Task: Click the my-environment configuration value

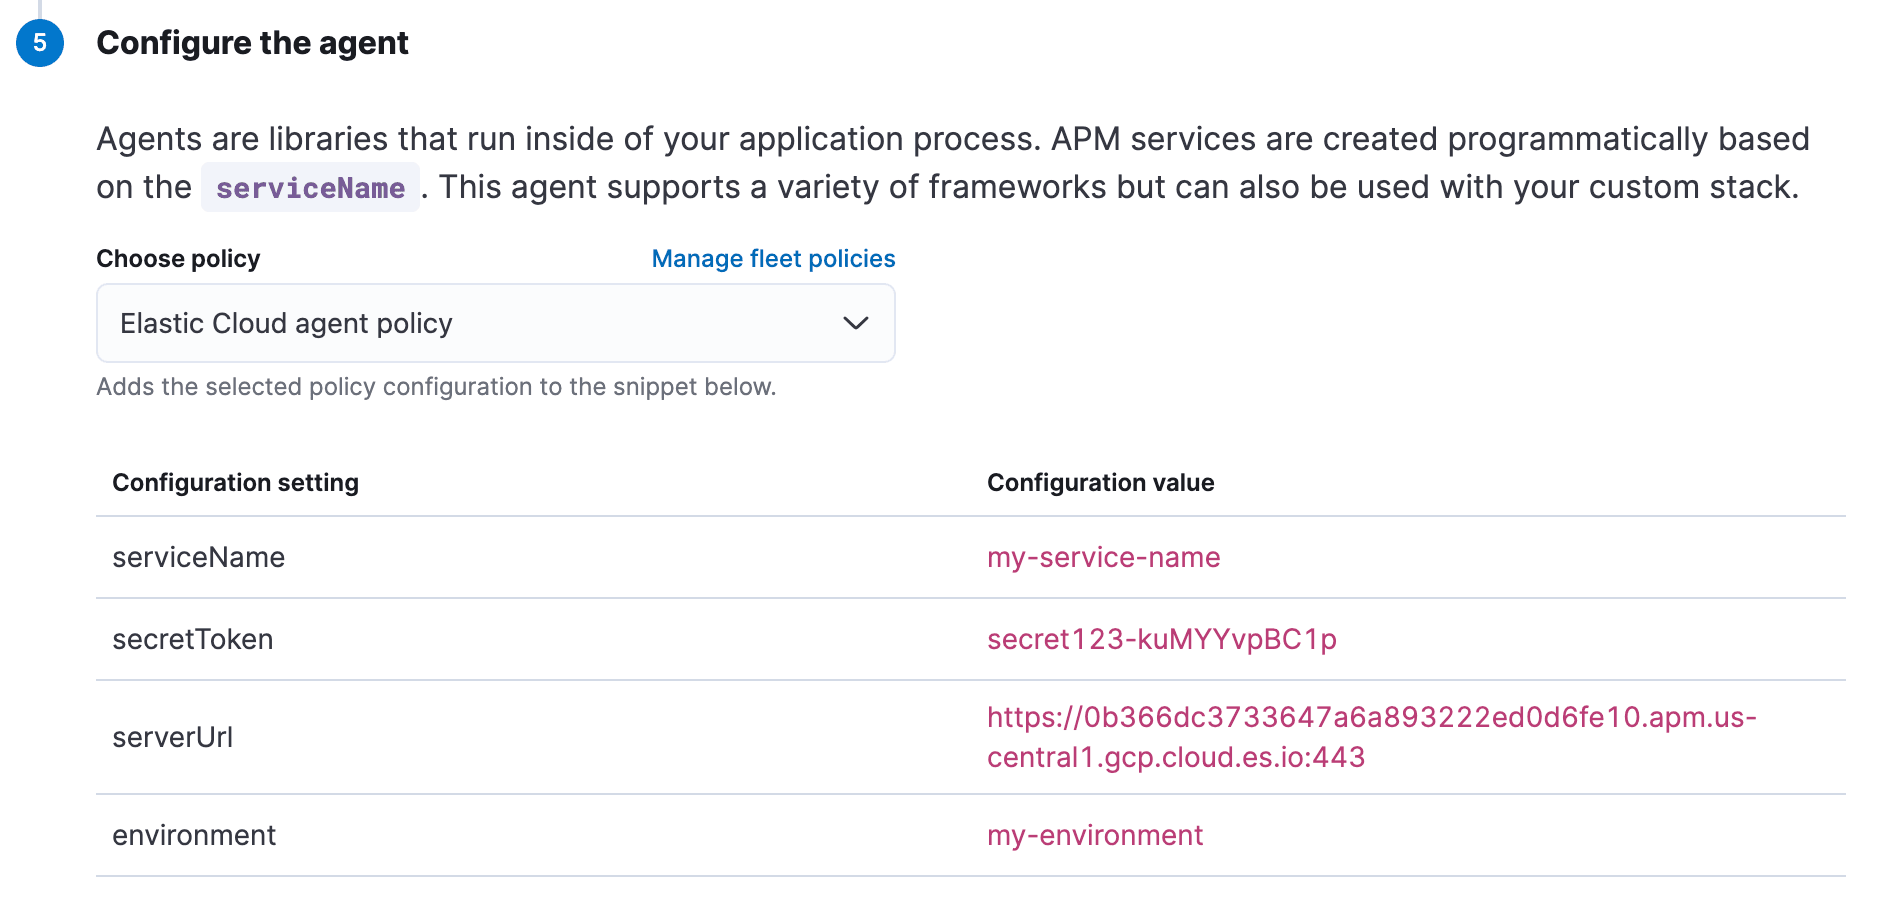Action: (1095, 835)
